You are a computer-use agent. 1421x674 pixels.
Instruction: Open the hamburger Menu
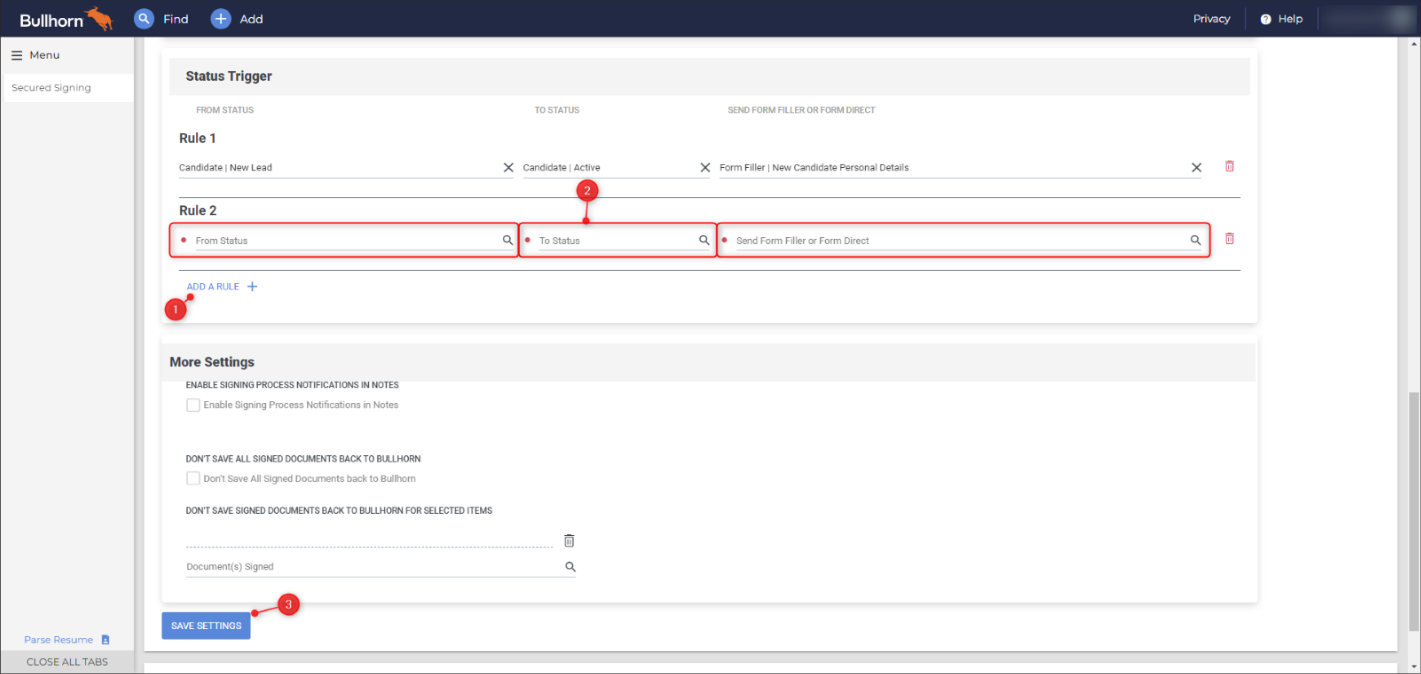[17, 55]
